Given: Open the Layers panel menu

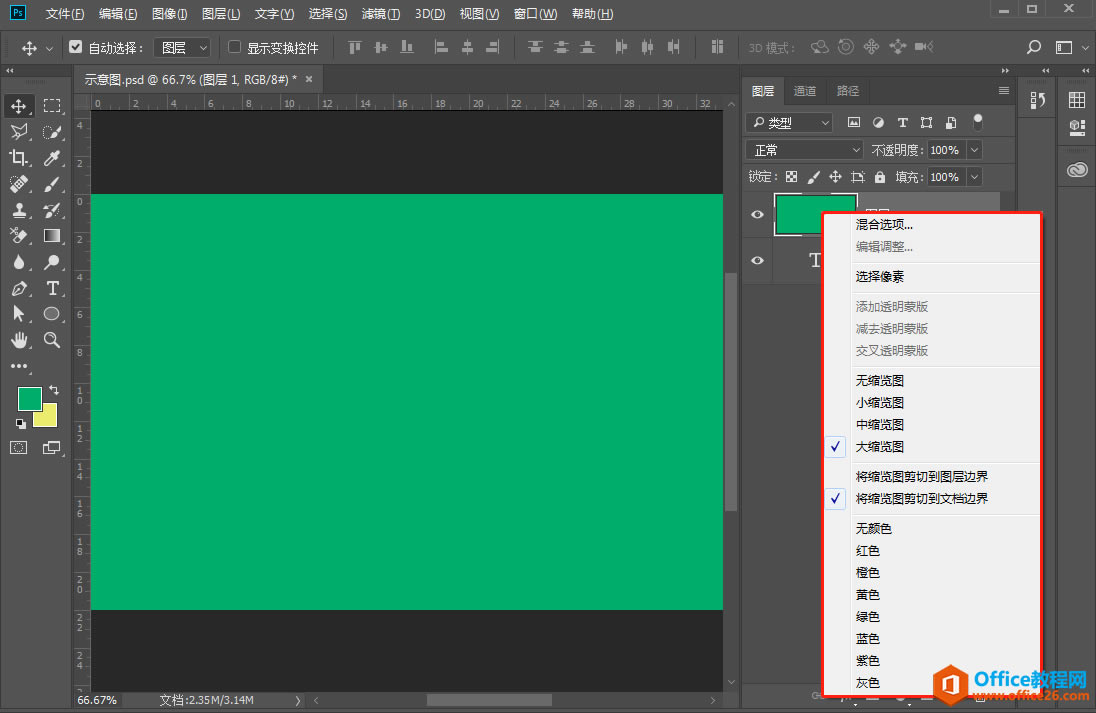Looking at the screenshot, I should [x=1004, y=91].
